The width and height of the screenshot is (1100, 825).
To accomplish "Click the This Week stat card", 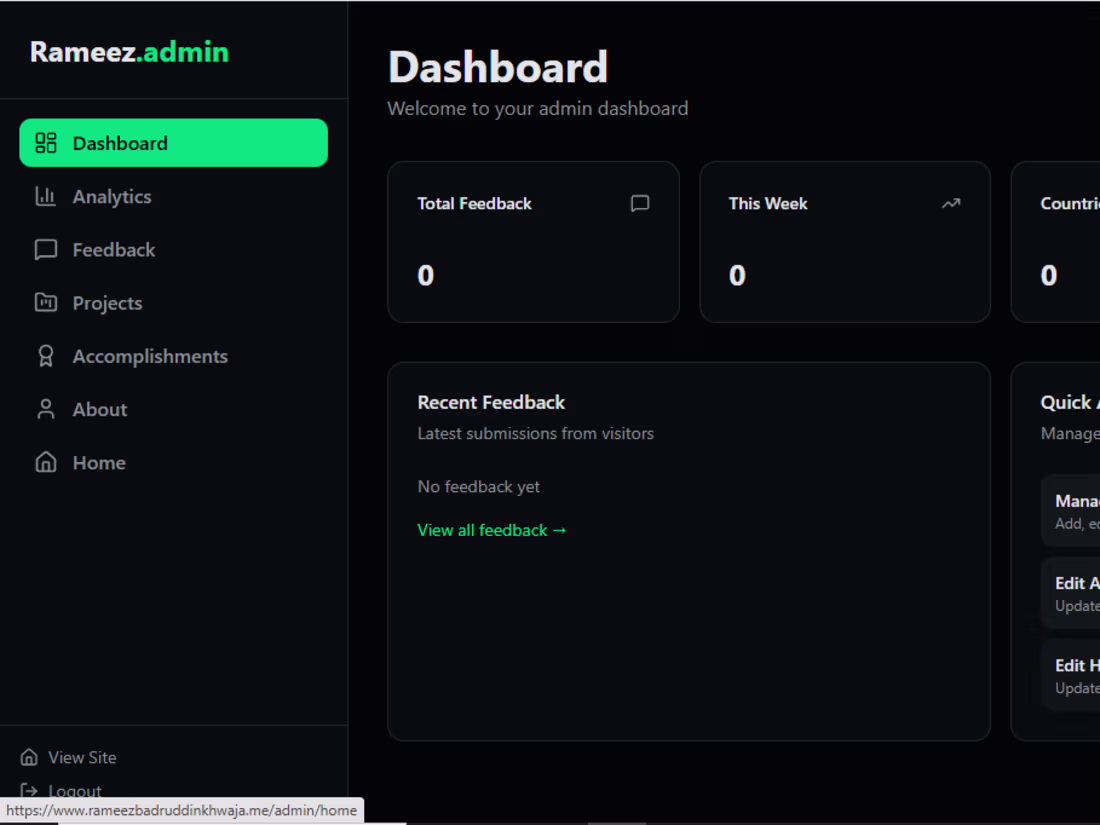I will [x=845, y=242].
